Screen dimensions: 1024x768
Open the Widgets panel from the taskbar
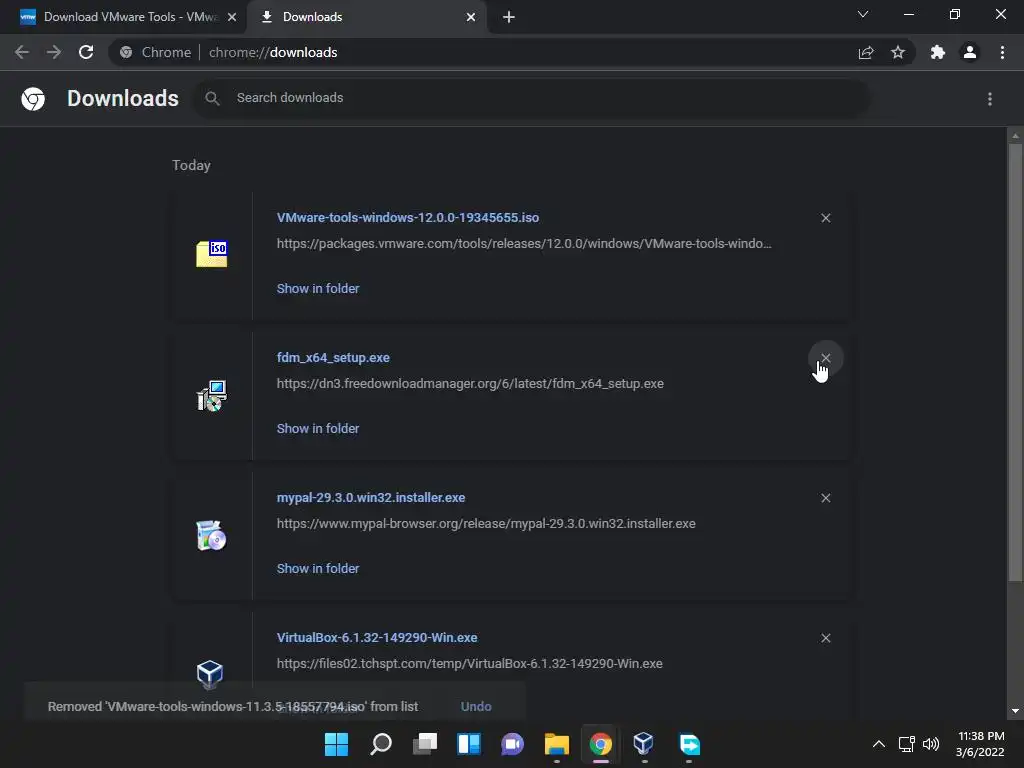469,744
